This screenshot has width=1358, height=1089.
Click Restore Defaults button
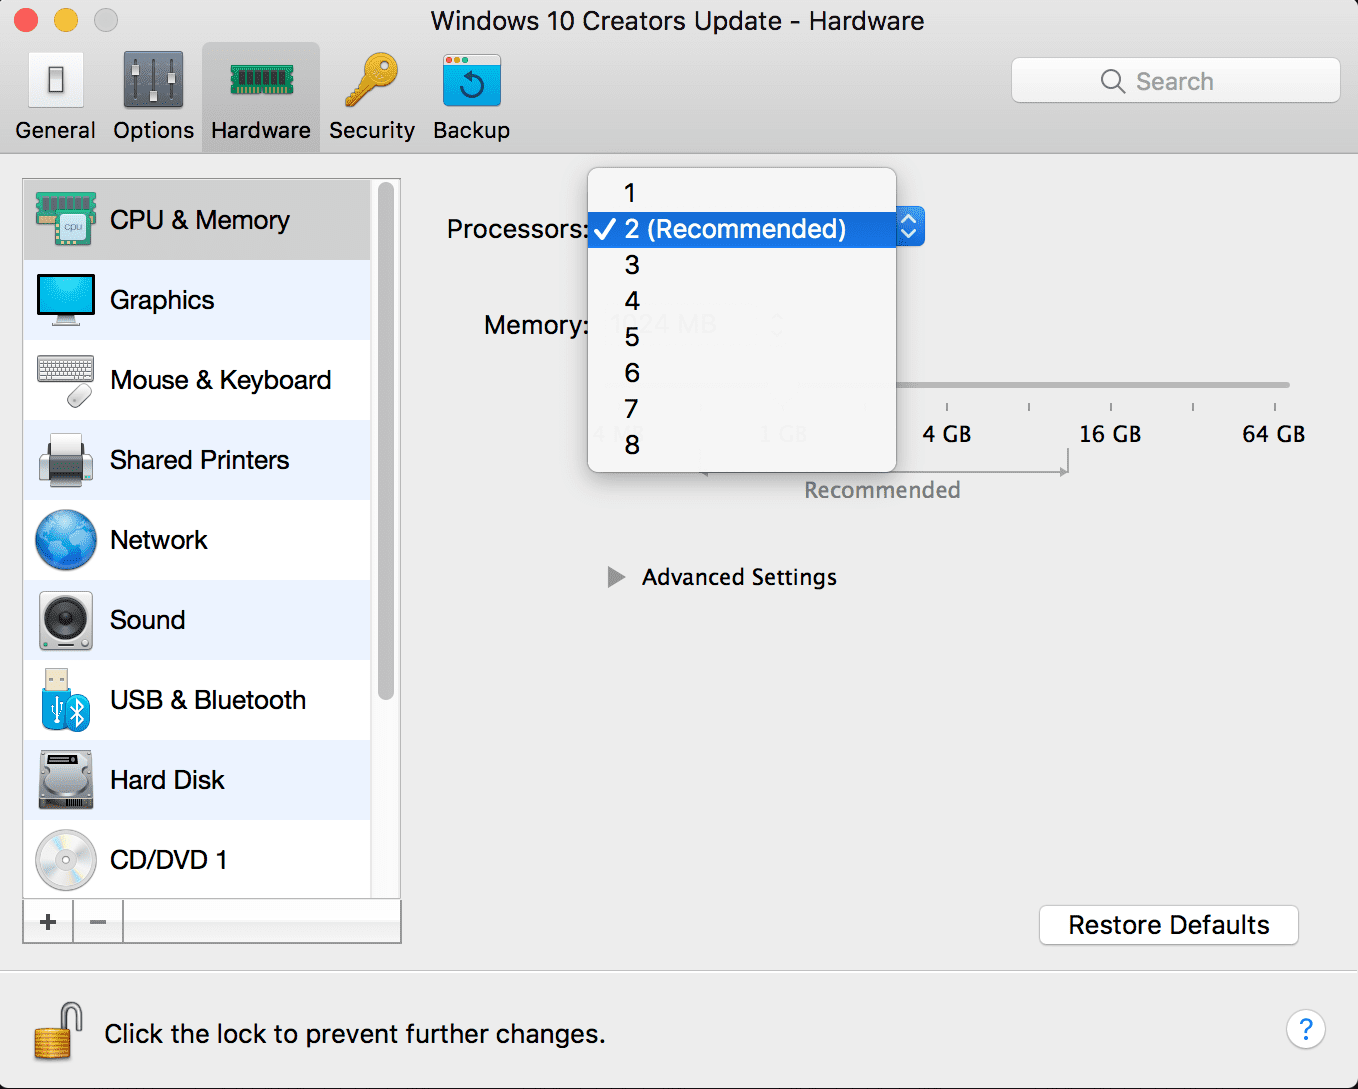[x=1169, y=925]
